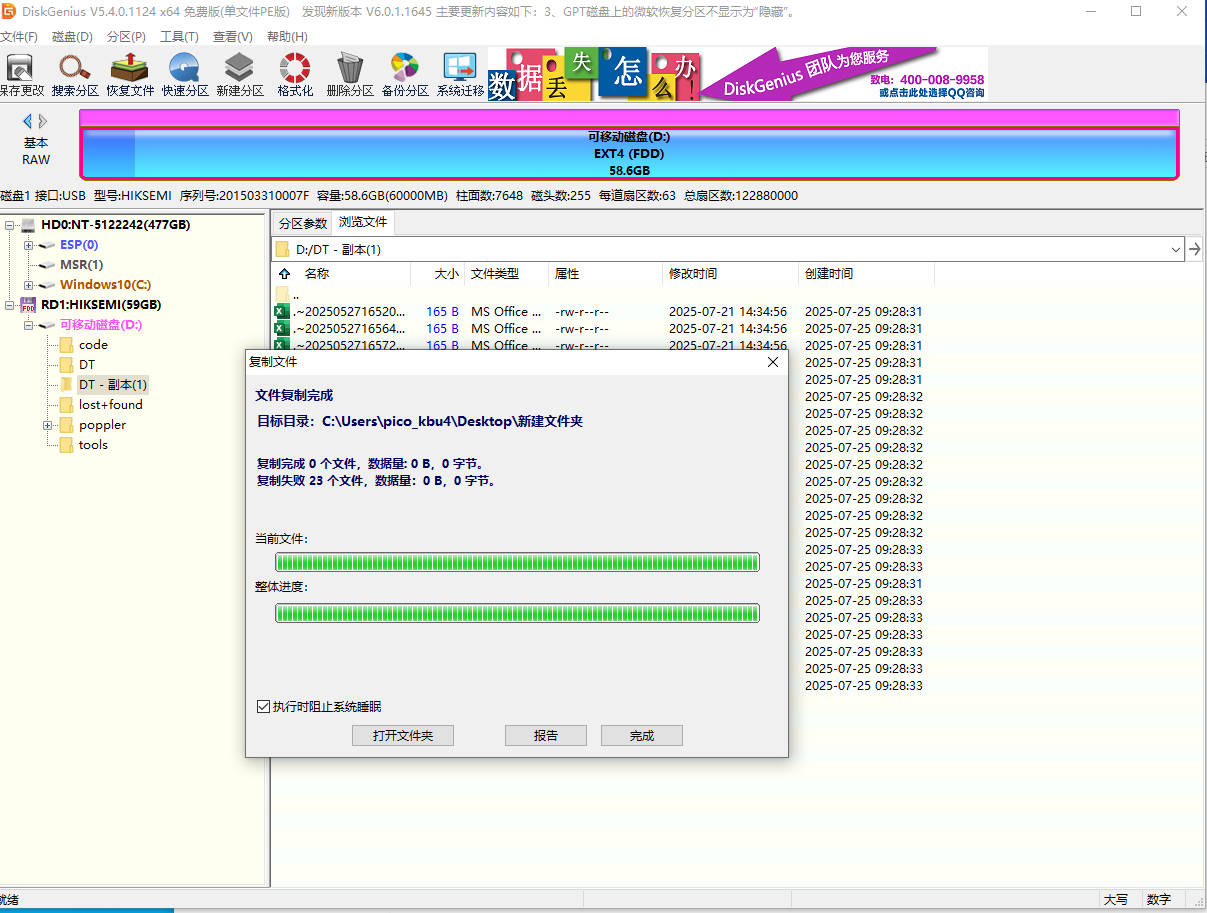The height and width of the screenshot is (913, 1207).
Task: Open the 查看(V) menu
Action: click(x=233, y=36)
